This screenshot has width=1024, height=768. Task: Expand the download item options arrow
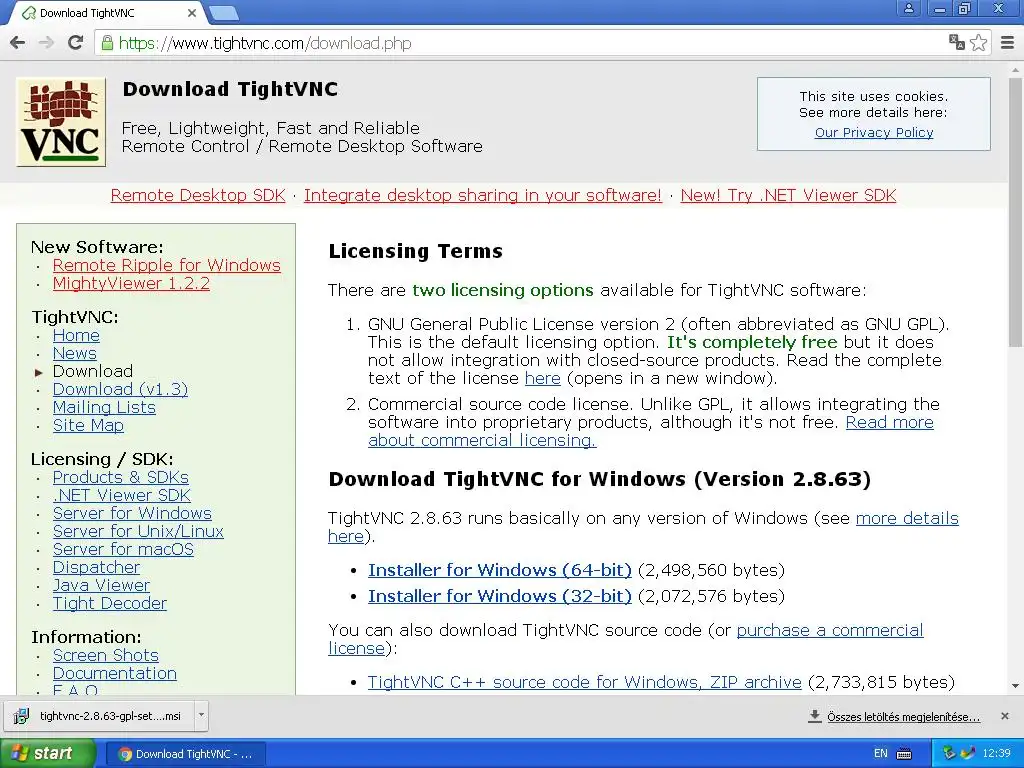pyautogui.click(x=201, y=716)
